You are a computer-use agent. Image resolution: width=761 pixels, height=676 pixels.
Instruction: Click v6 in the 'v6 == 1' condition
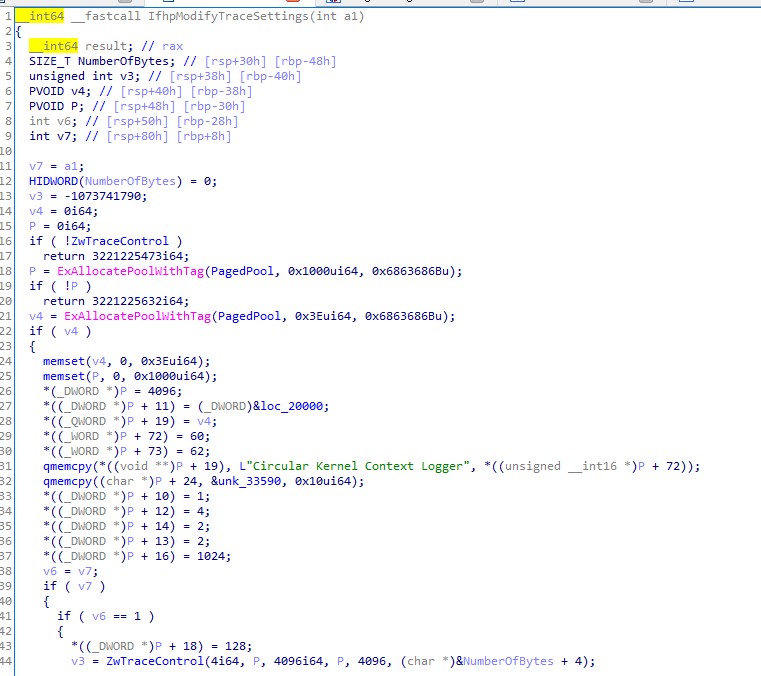99,616
